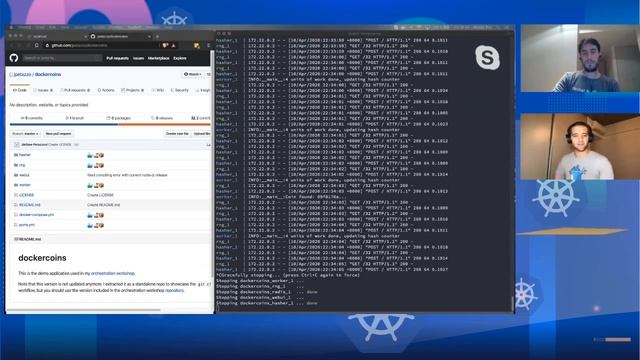
Task: View the packages count link
Action: coord(119,118)
